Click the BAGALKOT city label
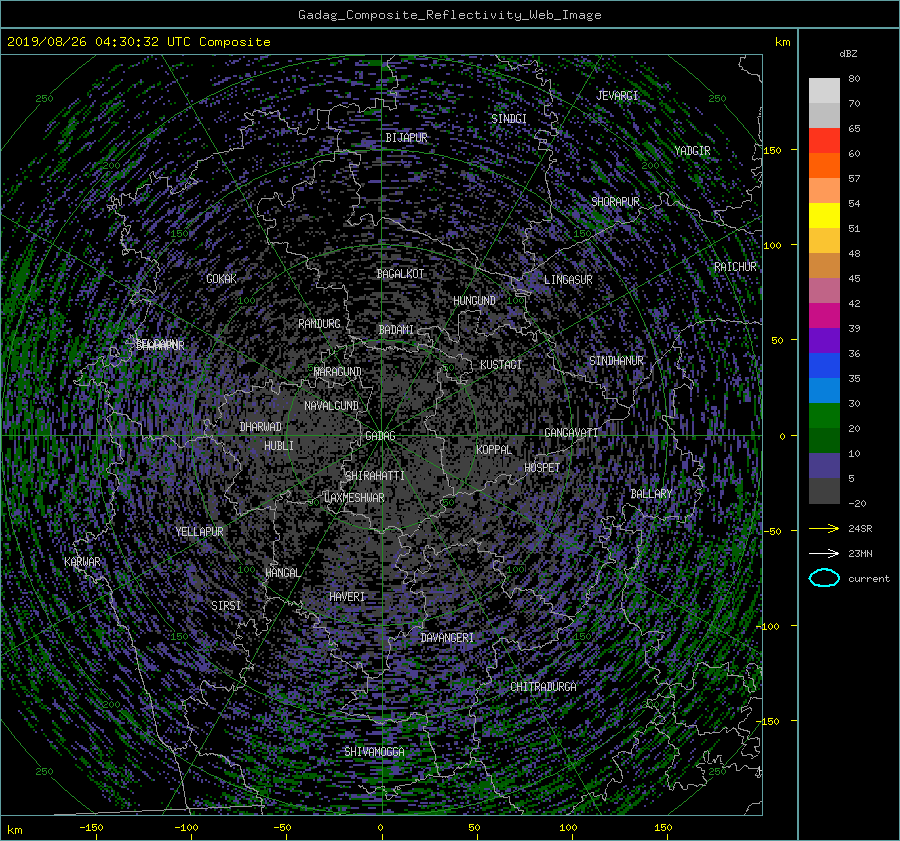The image size is (900, 841). click(x=400, y=274)
